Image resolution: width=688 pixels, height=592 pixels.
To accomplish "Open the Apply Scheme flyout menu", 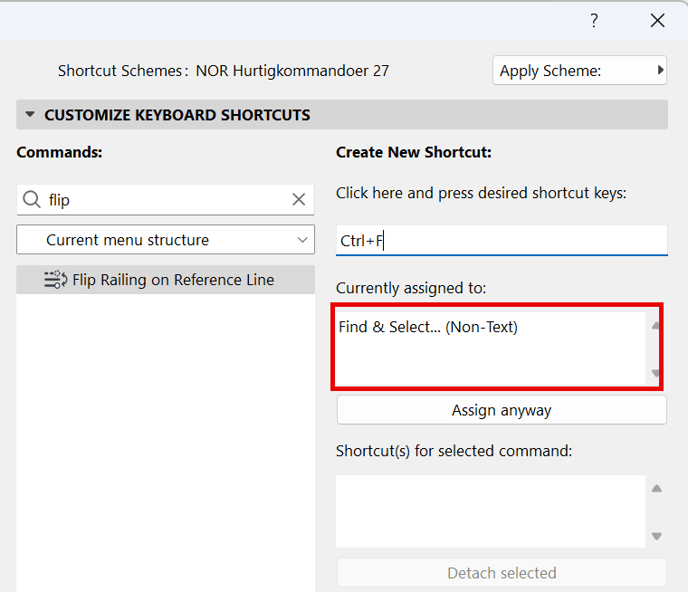I will [x=579, y=70].
